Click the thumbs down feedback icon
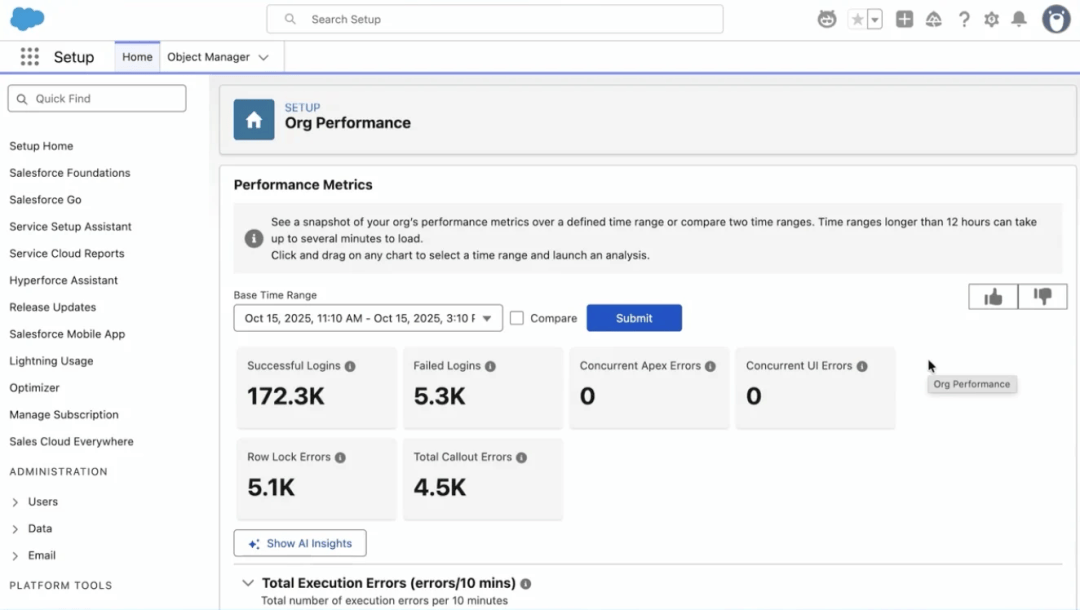This screenshot has width=1080, height=610. tap(1043, 296)
